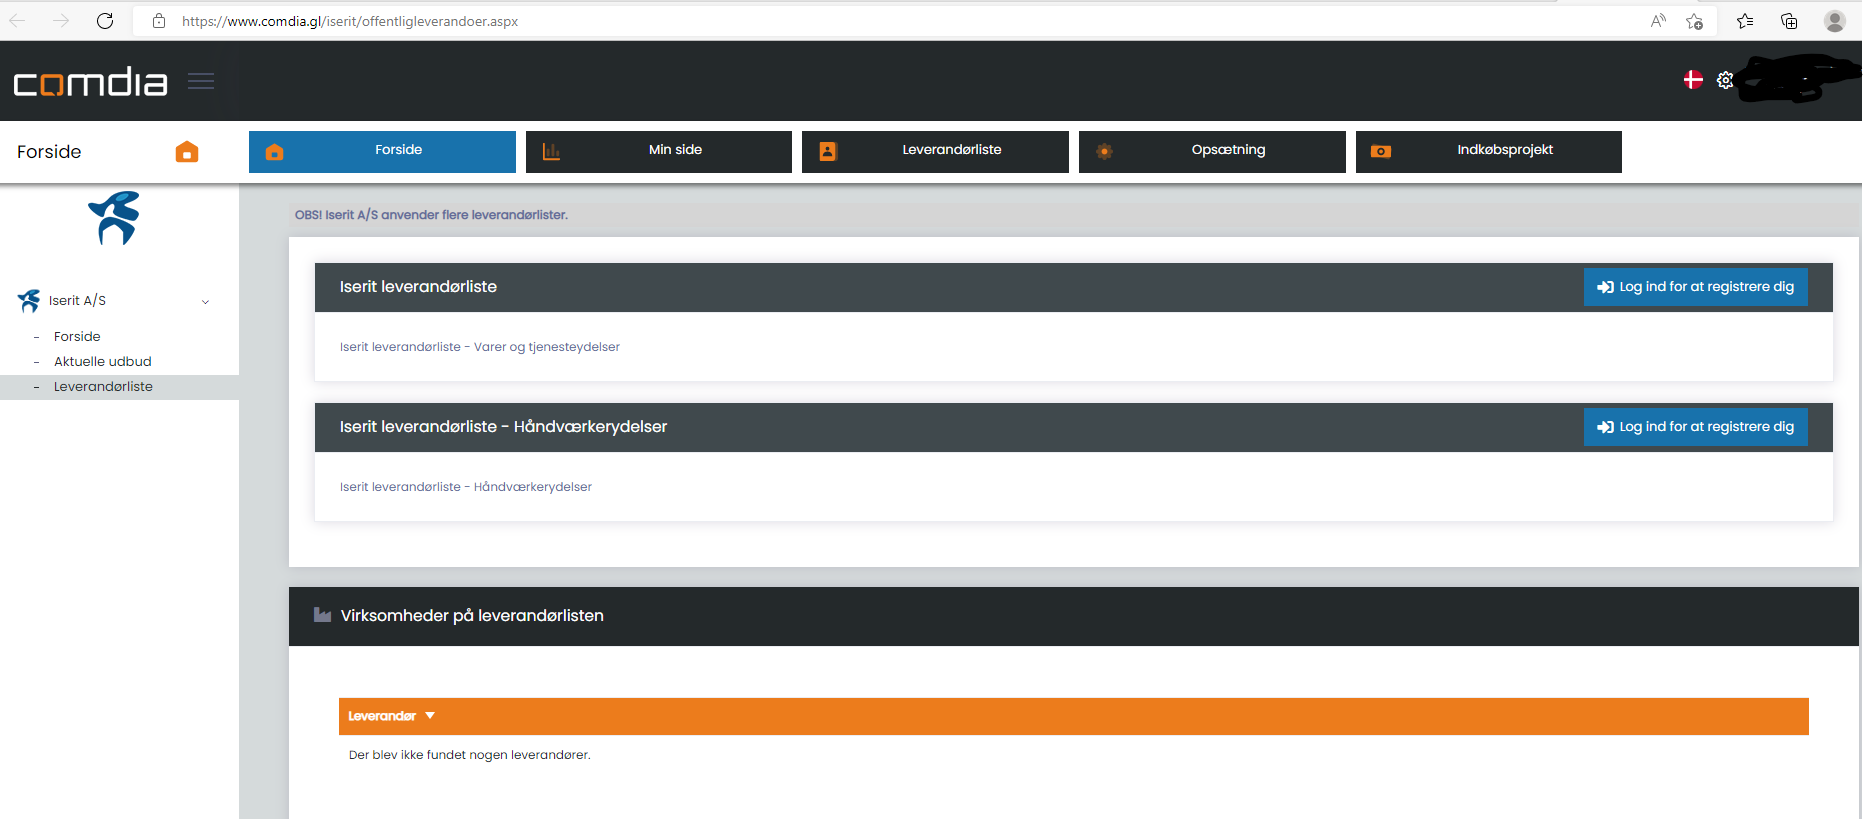This screenshot has width=1865, height=819.
Task: Open Aktuelle udbud in the sidebar
Action: [x=103, y=362]
